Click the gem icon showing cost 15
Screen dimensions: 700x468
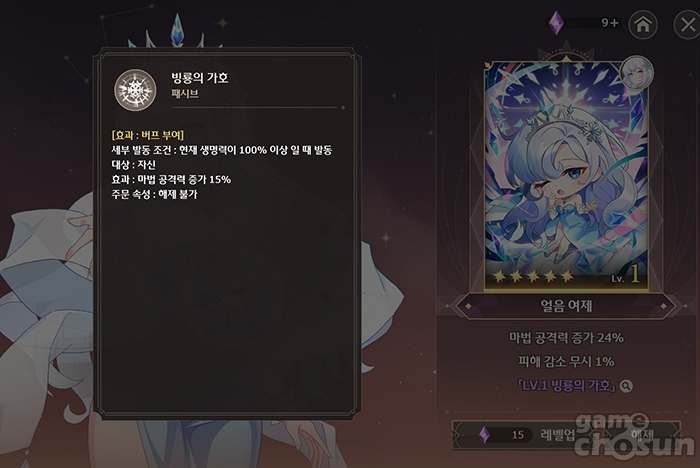pos(484,435)
